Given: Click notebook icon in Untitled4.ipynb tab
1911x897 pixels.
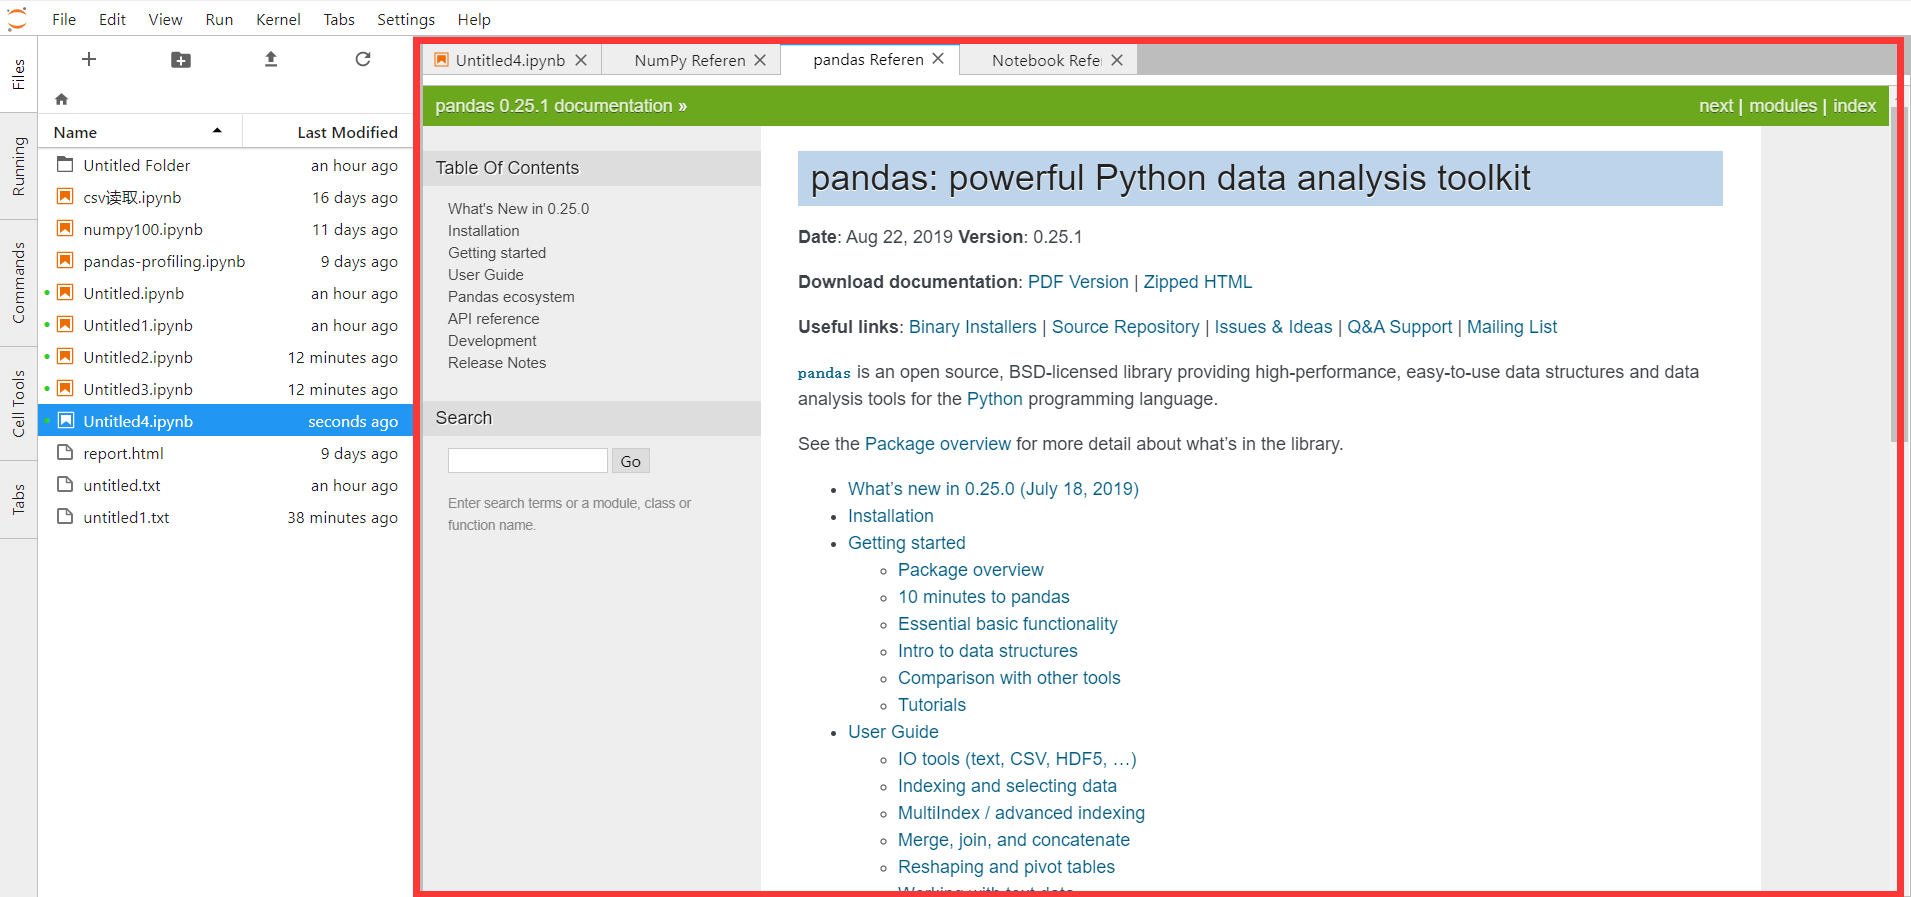Looking at the screenshot, I should tap(442, 60).
